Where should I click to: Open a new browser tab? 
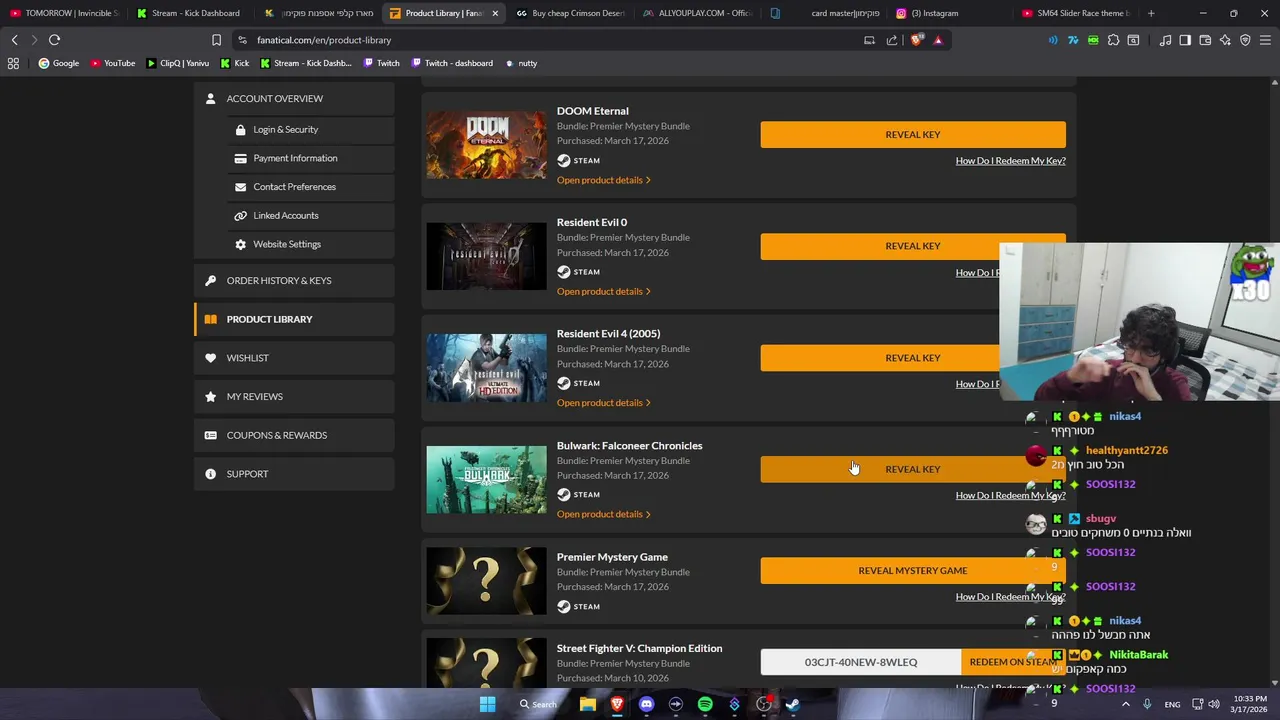pos(1151,13)
